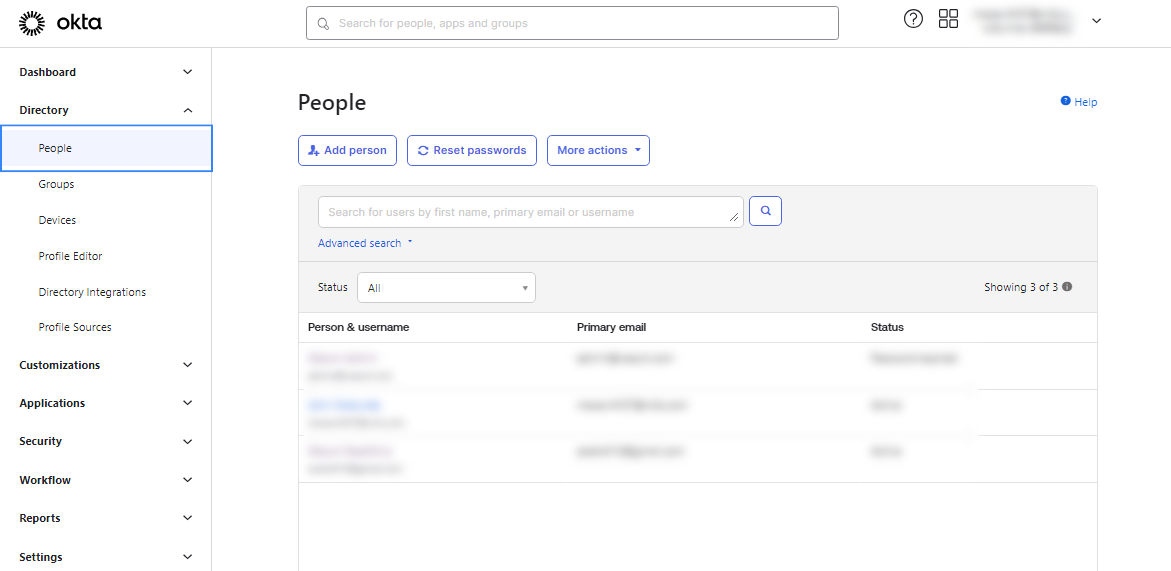Collapse the Directory section
1171x571 pixels.
point(187,110)
